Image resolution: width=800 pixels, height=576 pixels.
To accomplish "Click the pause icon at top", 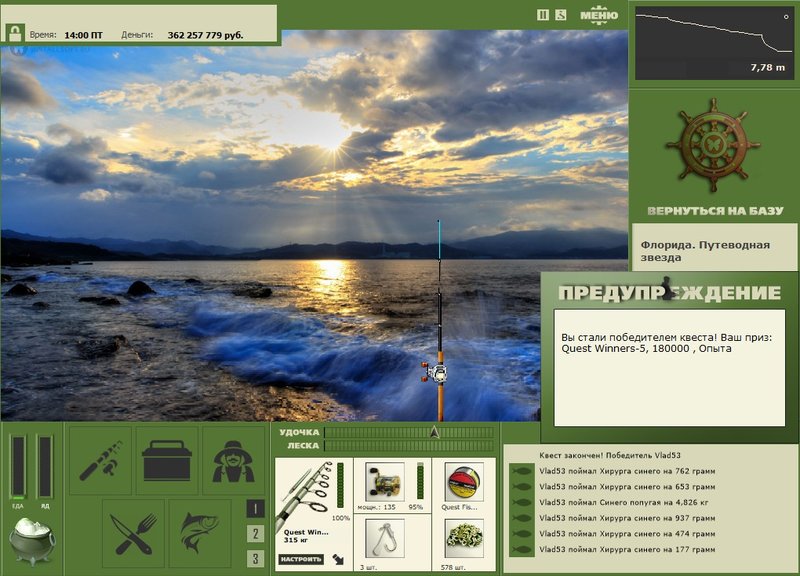I will (x=543, y=15).
